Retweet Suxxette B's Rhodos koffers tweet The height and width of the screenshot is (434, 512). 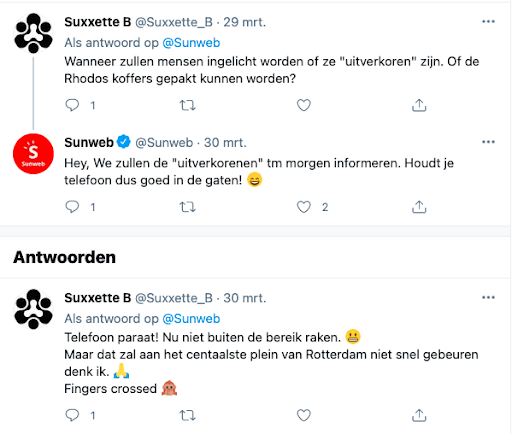[188, 105]
